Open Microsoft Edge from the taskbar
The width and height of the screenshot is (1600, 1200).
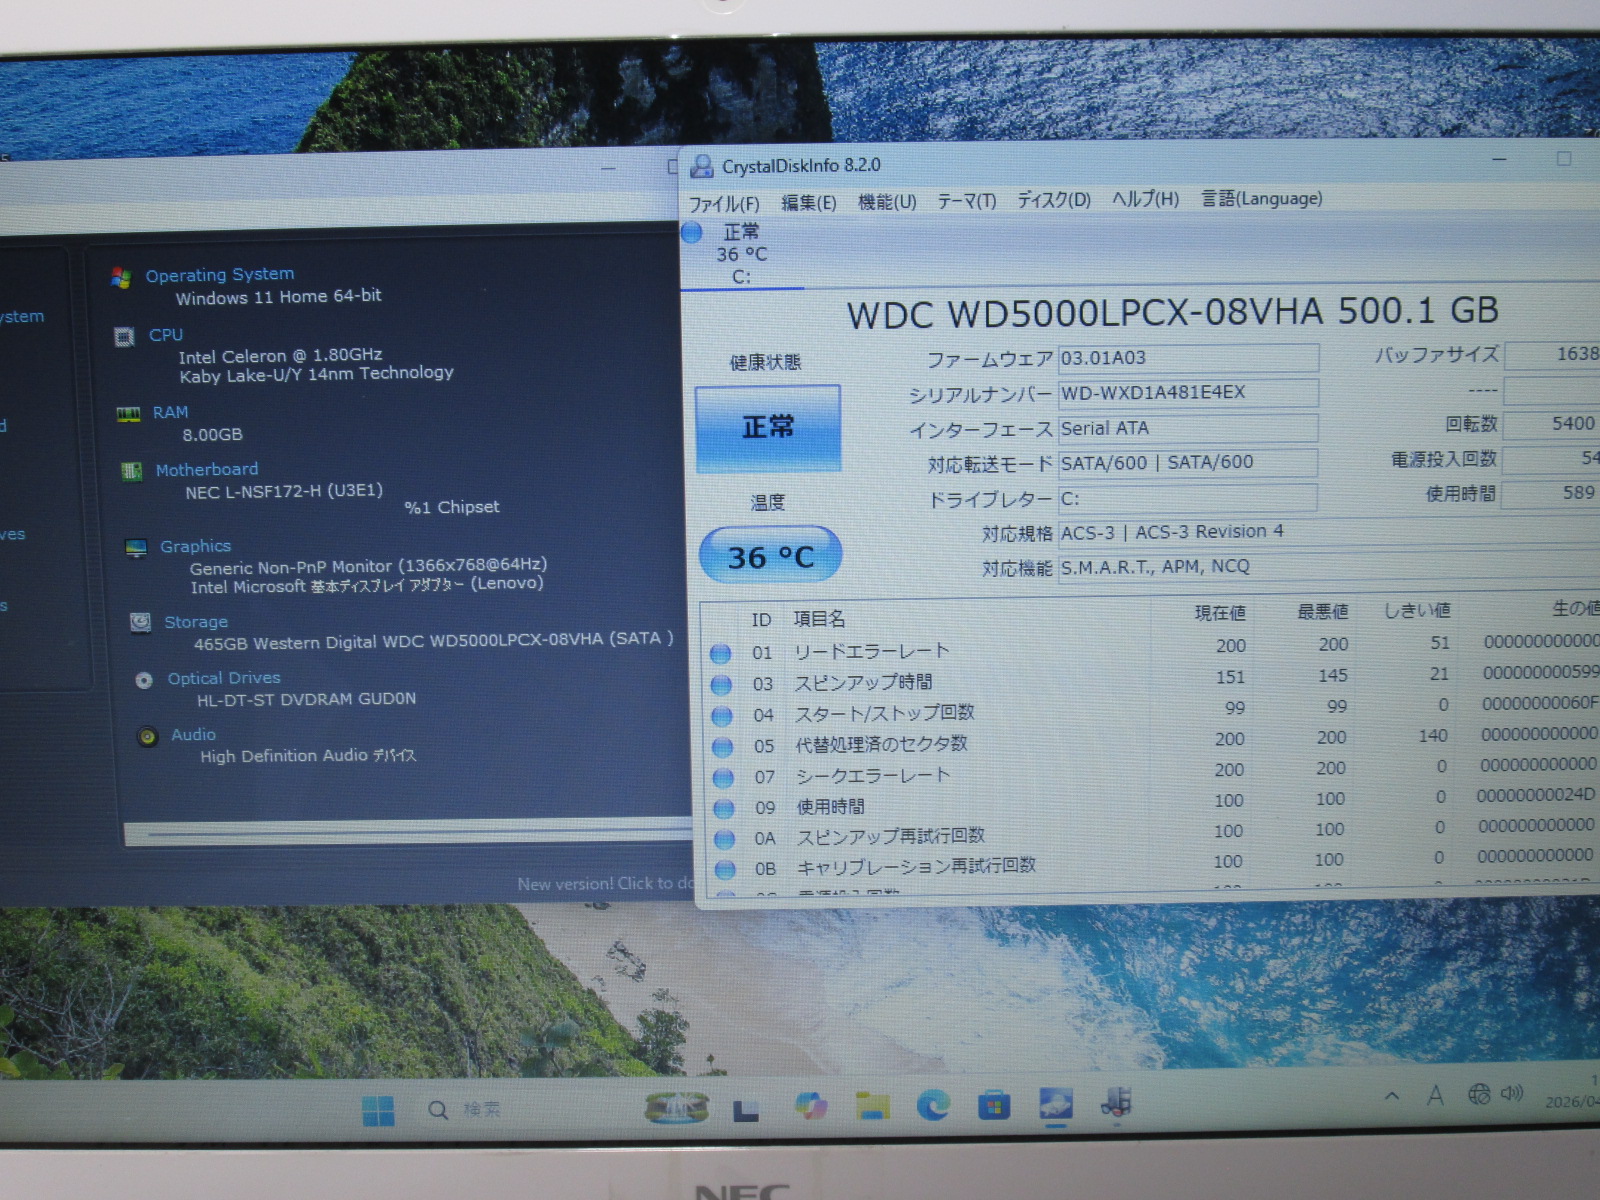point(933,1105)
